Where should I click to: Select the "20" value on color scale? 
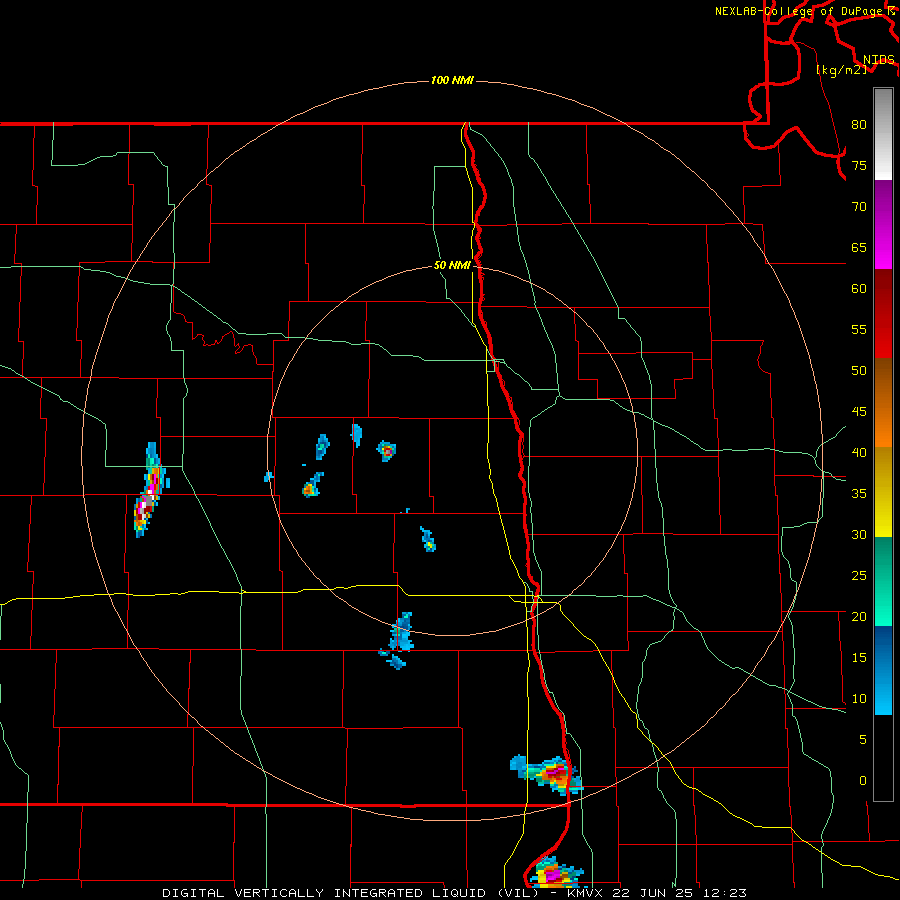click(x=859, y=617)
